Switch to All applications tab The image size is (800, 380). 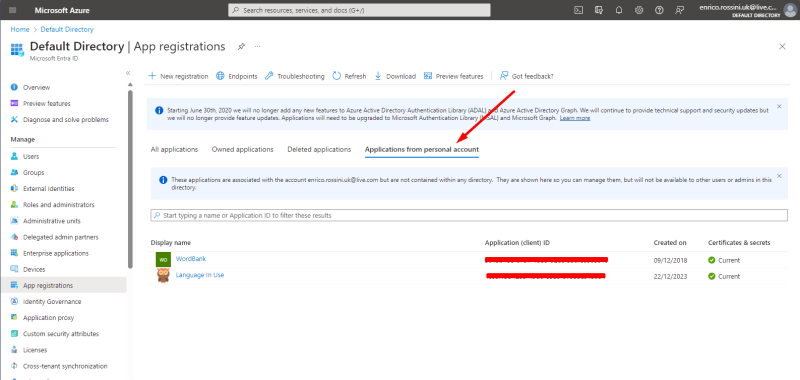click(x=174, y=149)
